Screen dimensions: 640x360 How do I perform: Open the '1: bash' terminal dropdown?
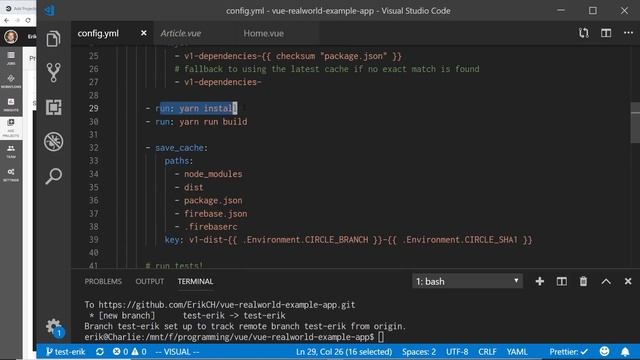click(x=467, y=281)
